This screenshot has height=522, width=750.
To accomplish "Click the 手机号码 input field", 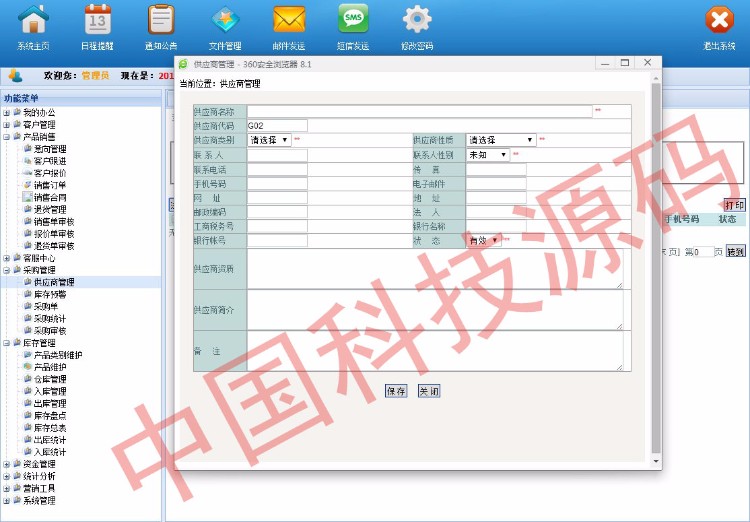I will pos(277,184).
